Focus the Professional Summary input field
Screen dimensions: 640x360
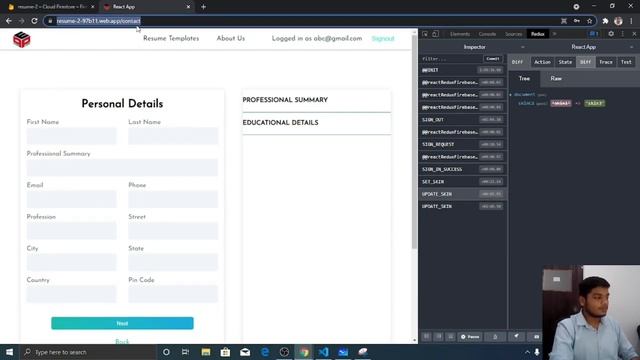[122, 167]
